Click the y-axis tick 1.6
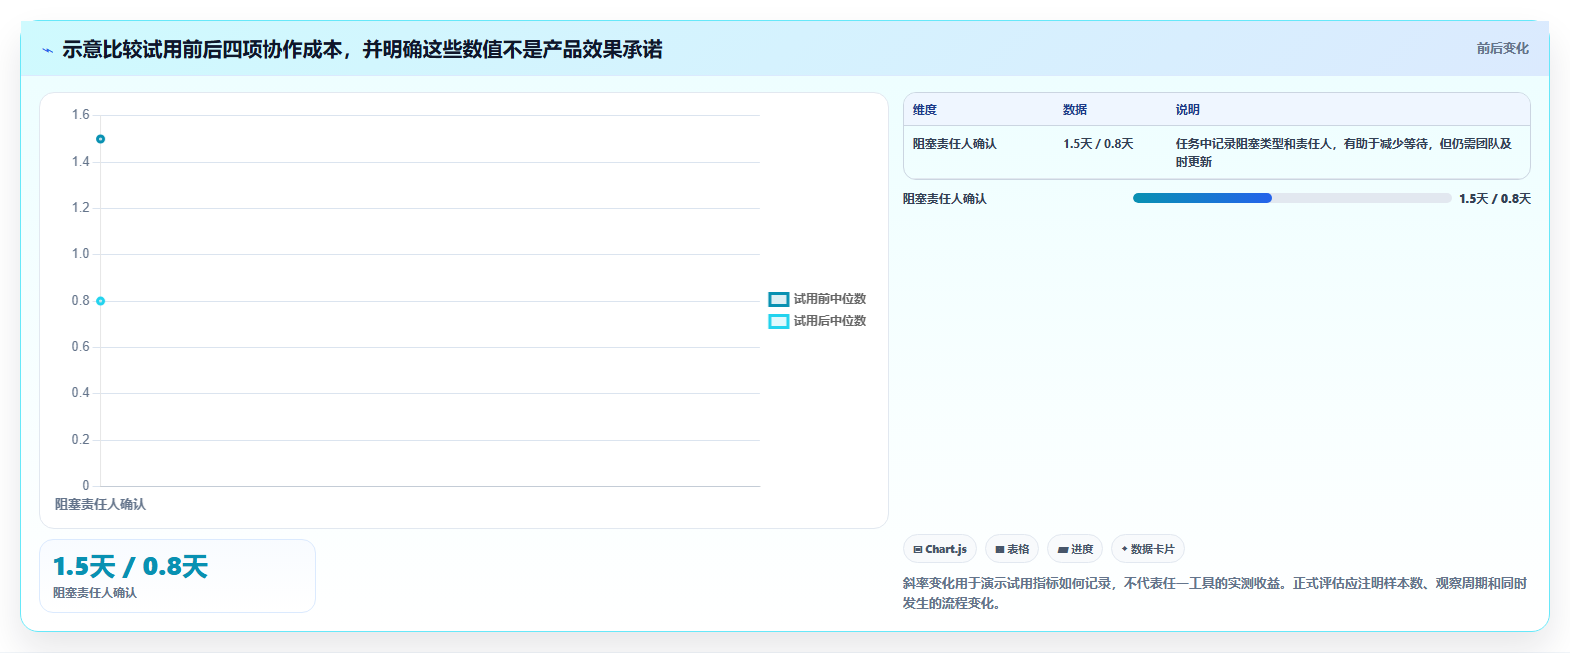 (80, 115)
